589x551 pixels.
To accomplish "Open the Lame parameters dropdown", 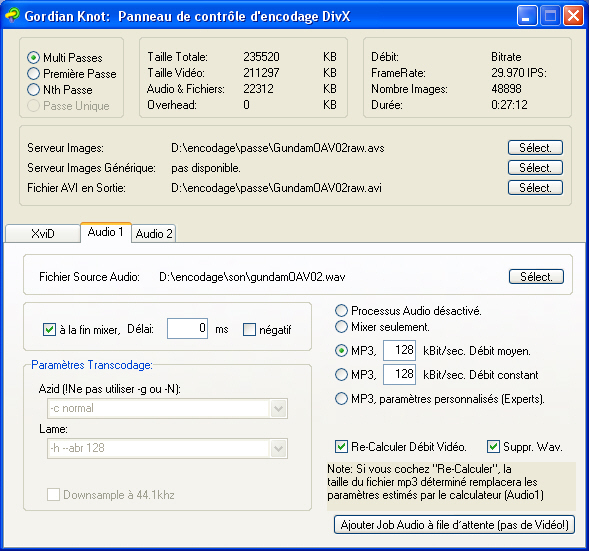I will [x=278, y=448].
